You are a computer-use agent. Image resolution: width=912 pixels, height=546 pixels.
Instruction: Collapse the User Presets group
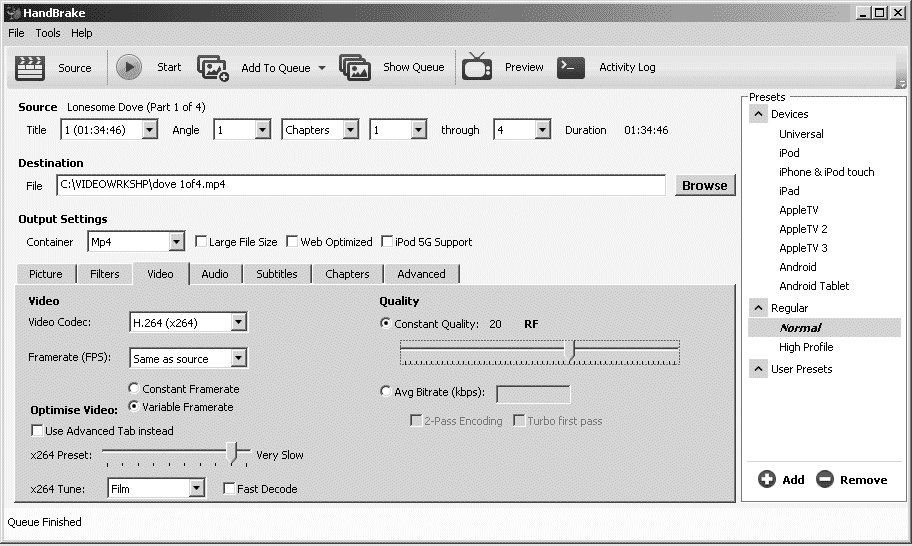tap(758, 369)
